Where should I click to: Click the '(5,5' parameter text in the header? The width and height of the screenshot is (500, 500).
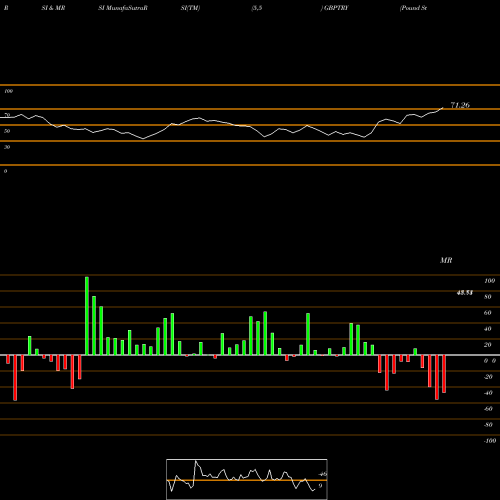(257, 8)
